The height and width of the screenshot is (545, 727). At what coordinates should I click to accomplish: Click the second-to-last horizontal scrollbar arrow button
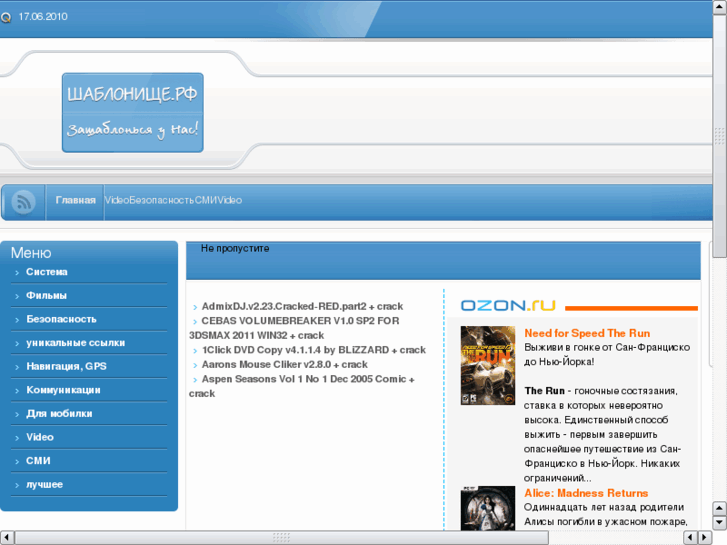tap(691, 538)
